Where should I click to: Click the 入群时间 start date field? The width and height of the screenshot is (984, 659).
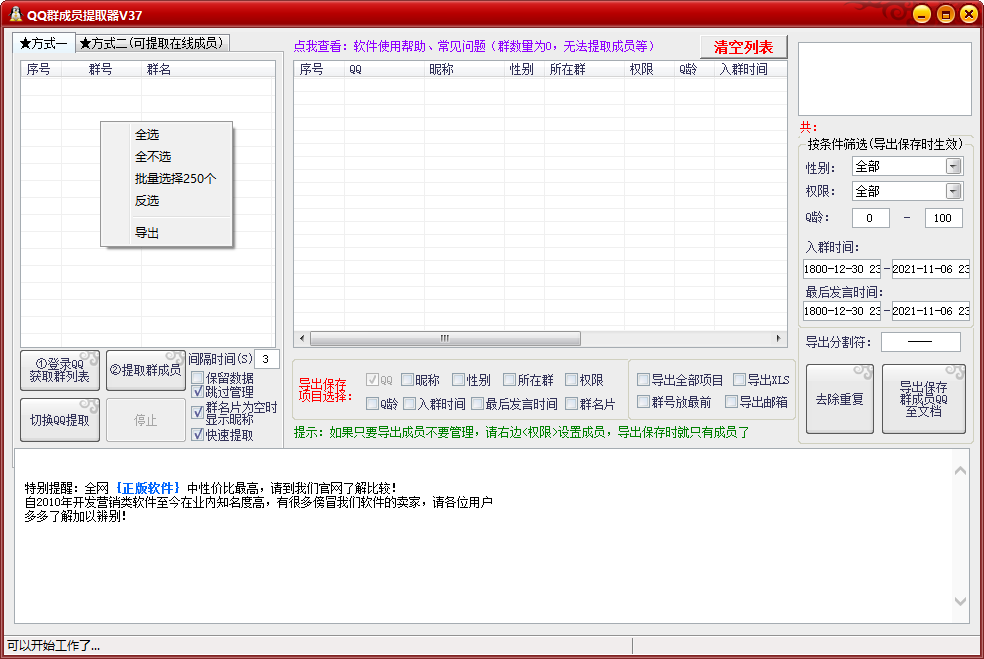point(842,269)
